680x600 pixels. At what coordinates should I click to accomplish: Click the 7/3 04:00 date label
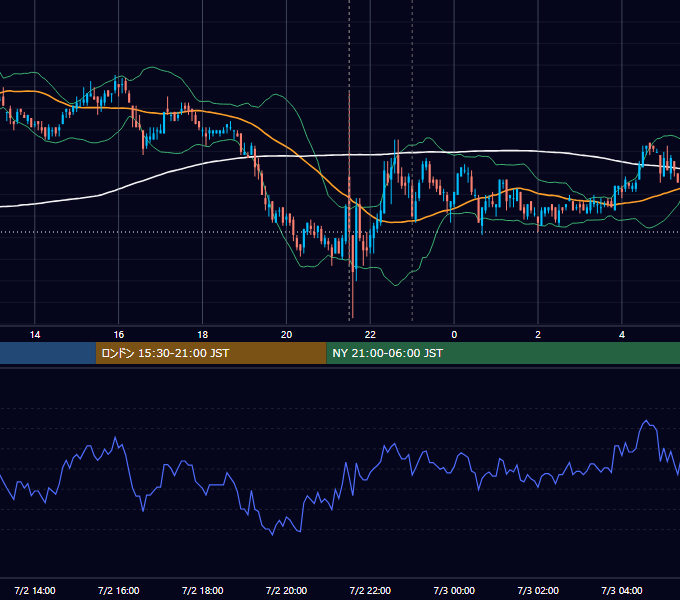pos(622,590)
